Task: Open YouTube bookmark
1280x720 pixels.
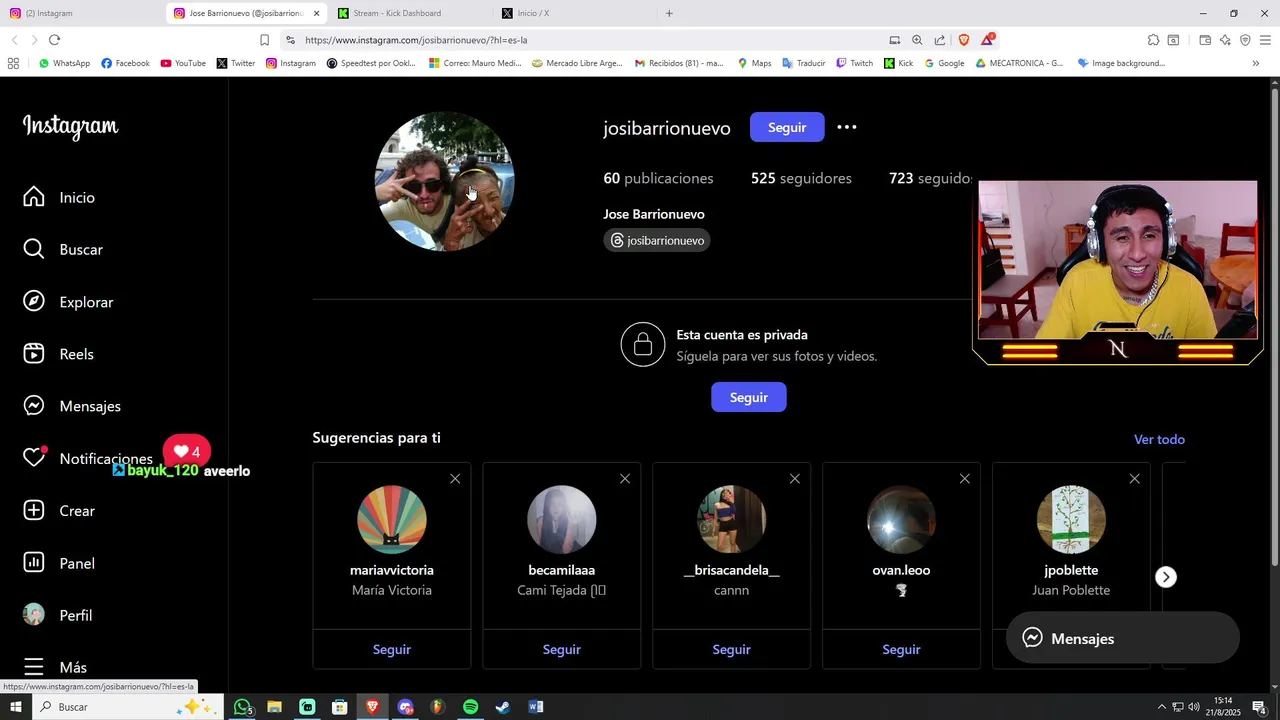Action: click(183, 63)
